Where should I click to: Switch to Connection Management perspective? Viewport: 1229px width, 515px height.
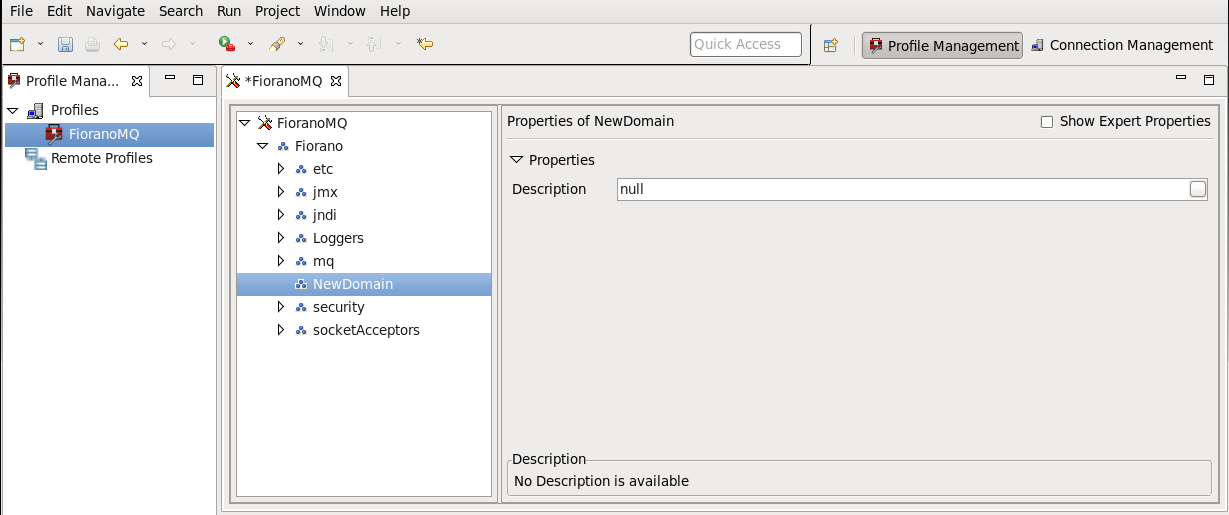click(x=1121, y=45)
